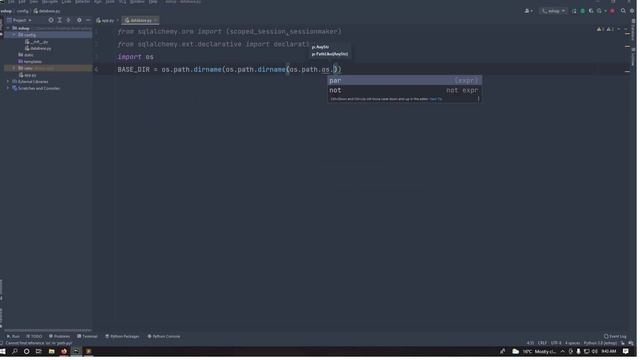Click the taskbar search icon

click(15, 352)
